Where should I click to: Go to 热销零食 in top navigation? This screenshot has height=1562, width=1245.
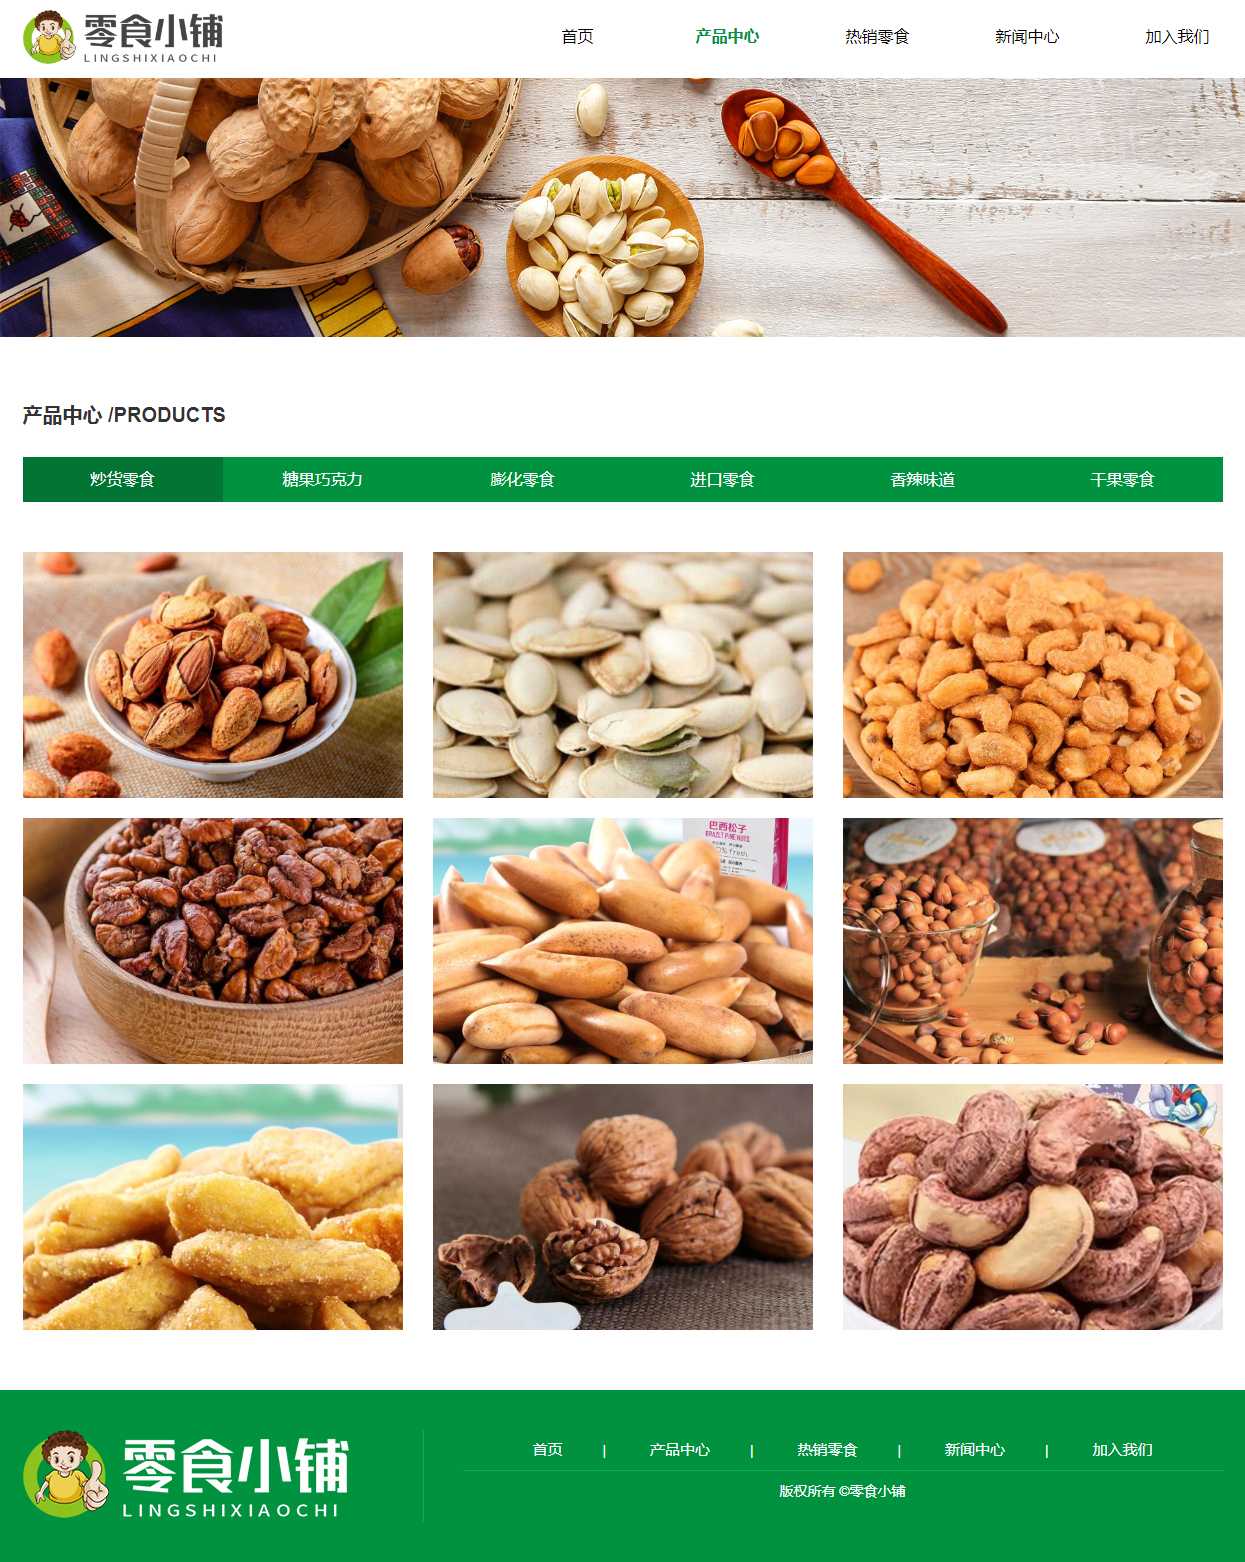click(877, 37)
